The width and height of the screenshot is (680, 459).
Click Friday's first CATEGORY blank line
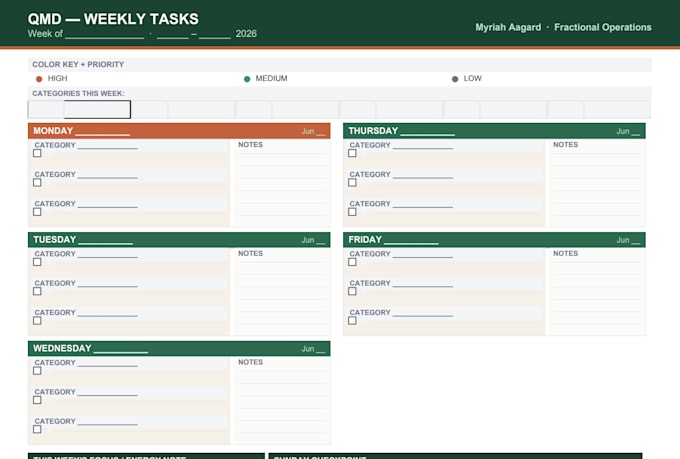[x=423, y=255]
